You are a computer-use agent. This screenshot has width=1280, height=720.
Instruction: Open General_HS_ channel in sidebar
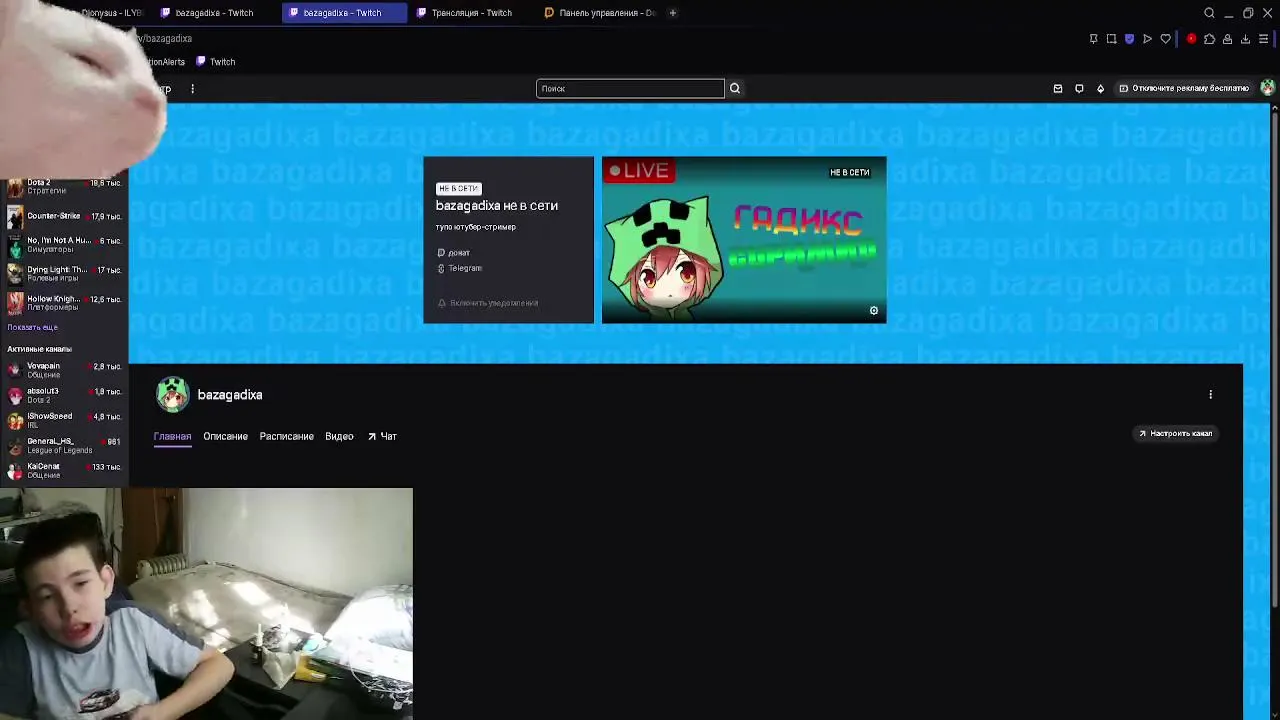pos(64,445)
